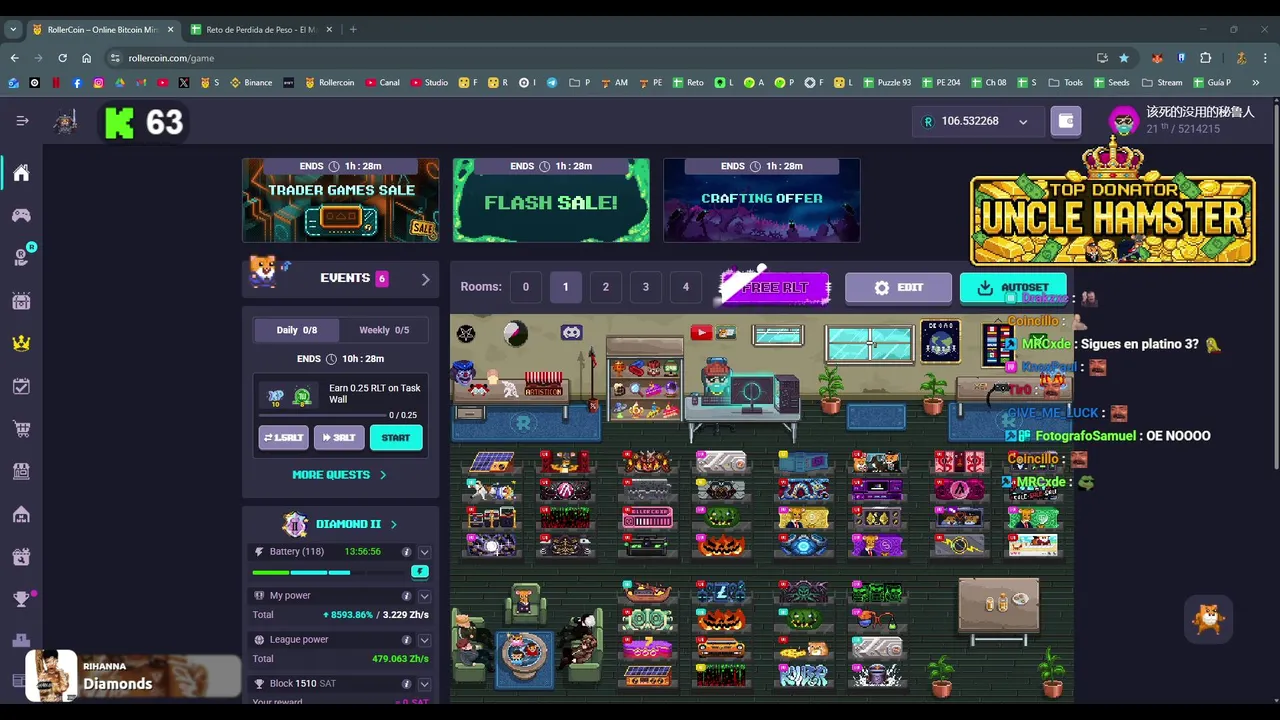
Task: Open the trophy icon in sidebar
Action: pyautogui.click(x=21, y=599)
